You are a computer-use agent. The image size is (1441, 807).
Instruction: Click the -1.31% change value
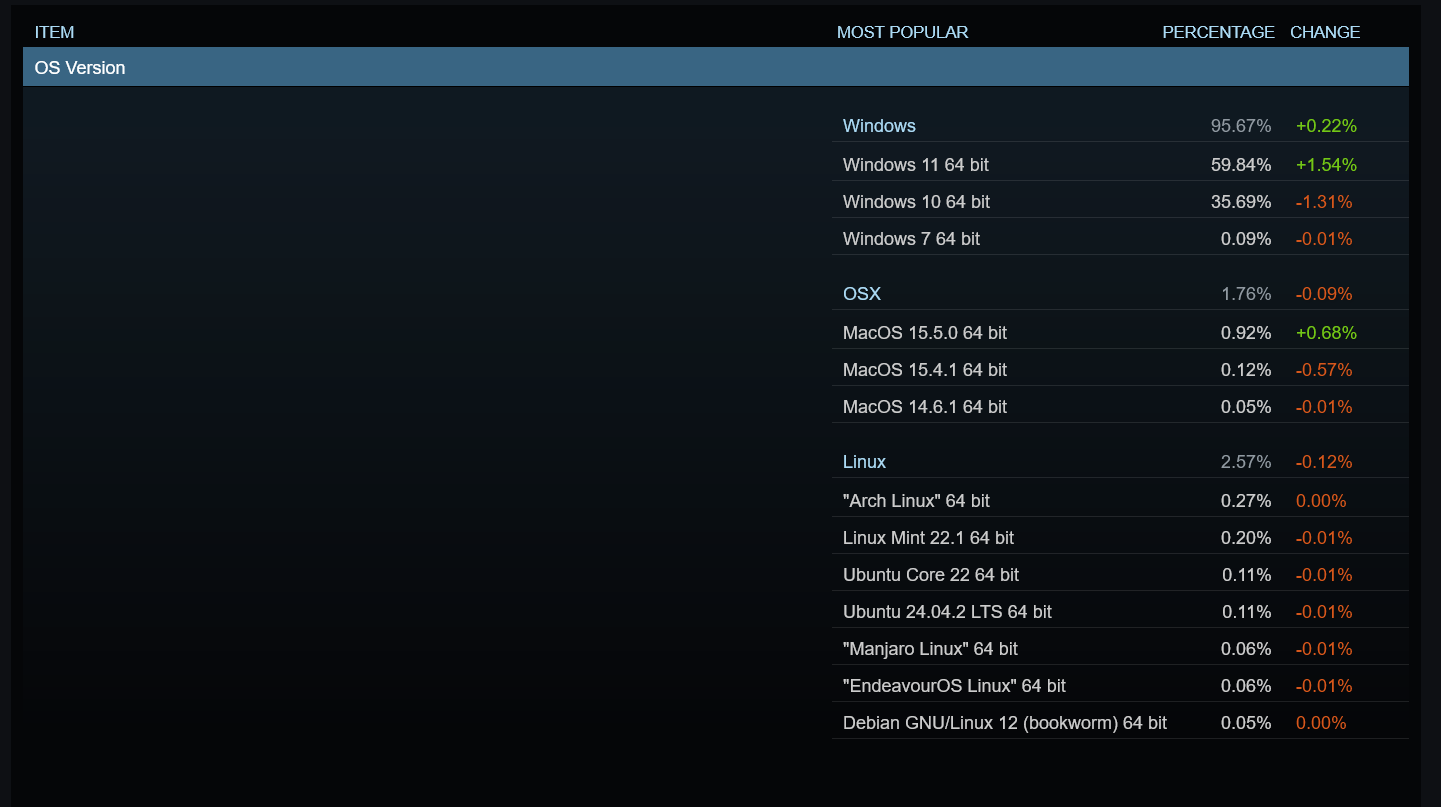click(1324, 201)
